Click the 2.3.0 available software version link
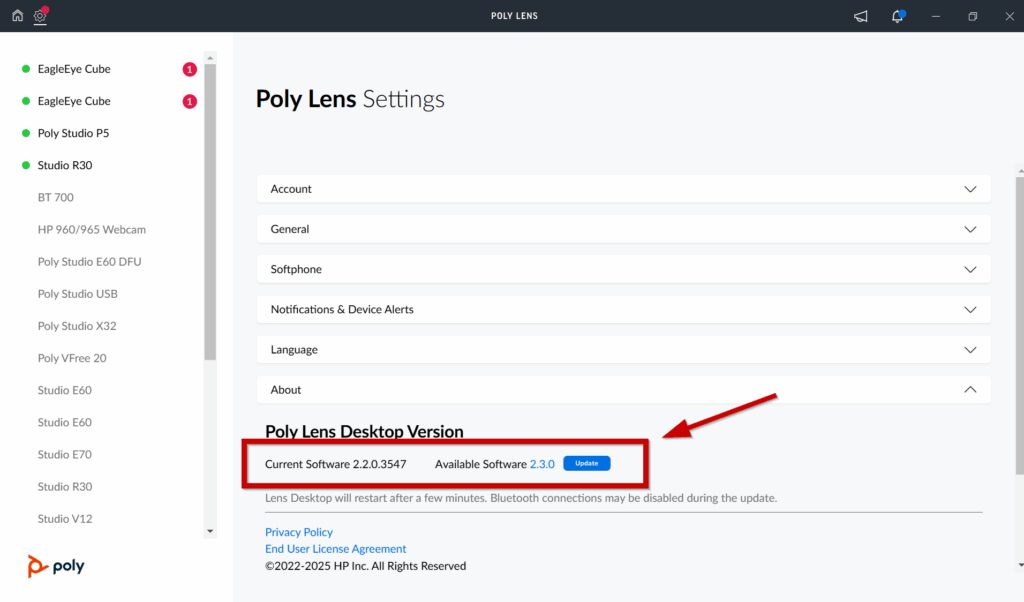 [x=541, y=464]
